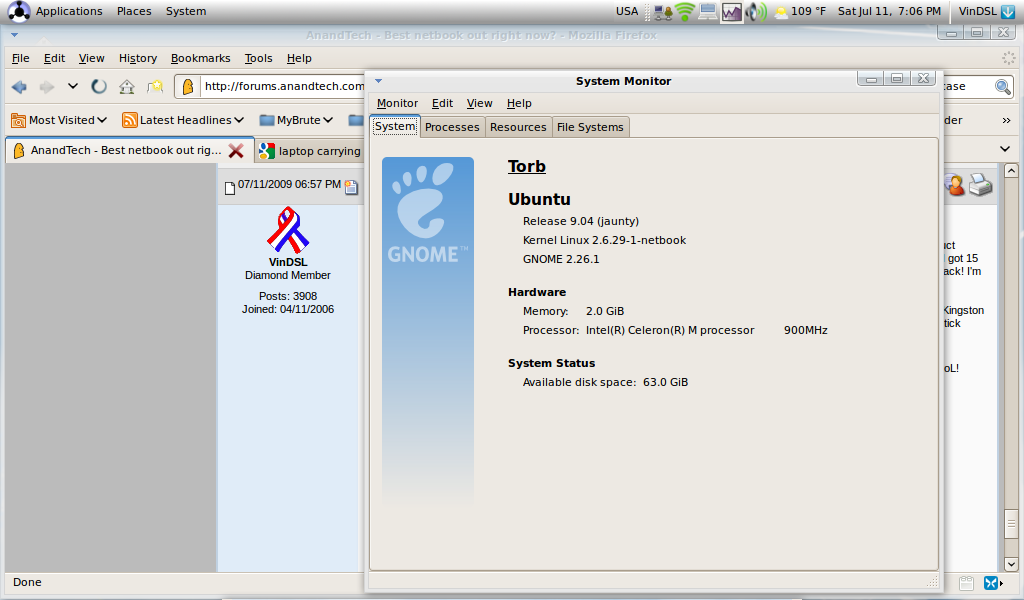Click the printer icon in forum post

[980, 185]
